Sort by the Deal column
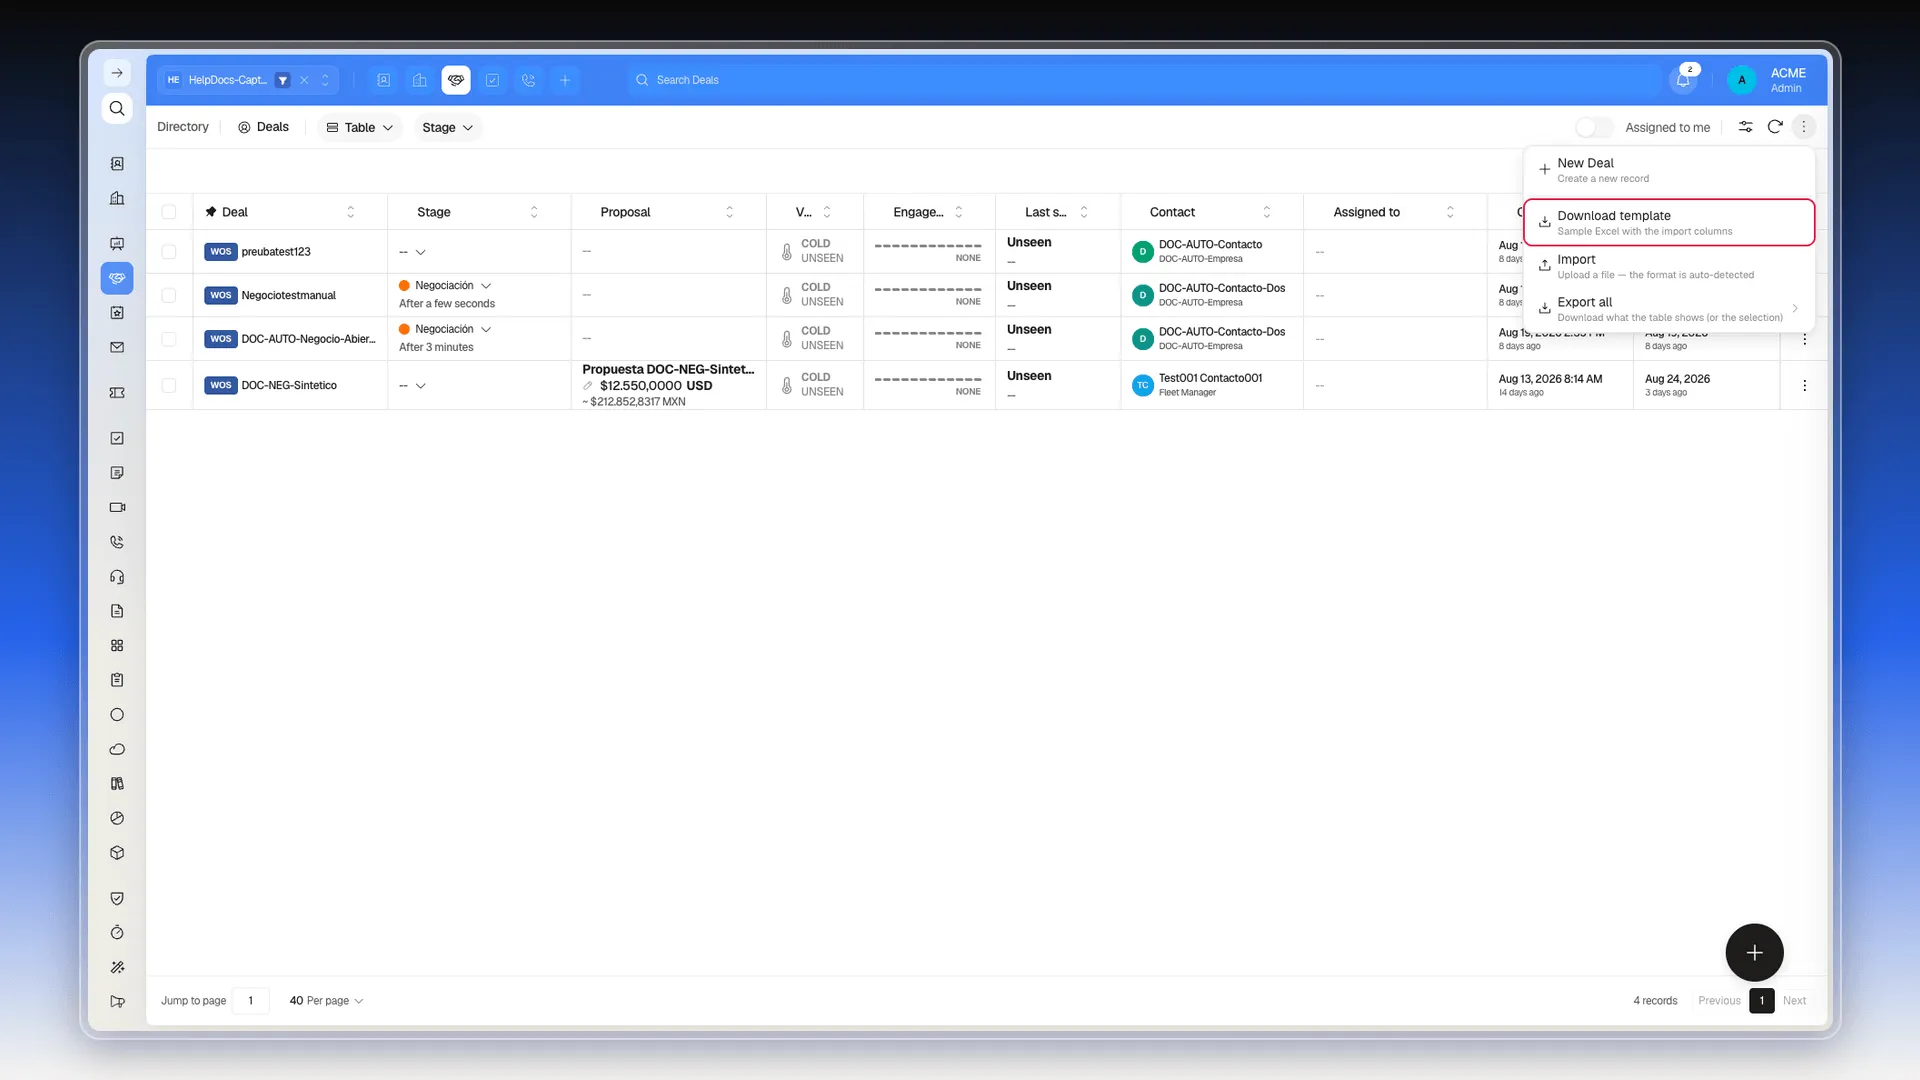 pos(350,212)
